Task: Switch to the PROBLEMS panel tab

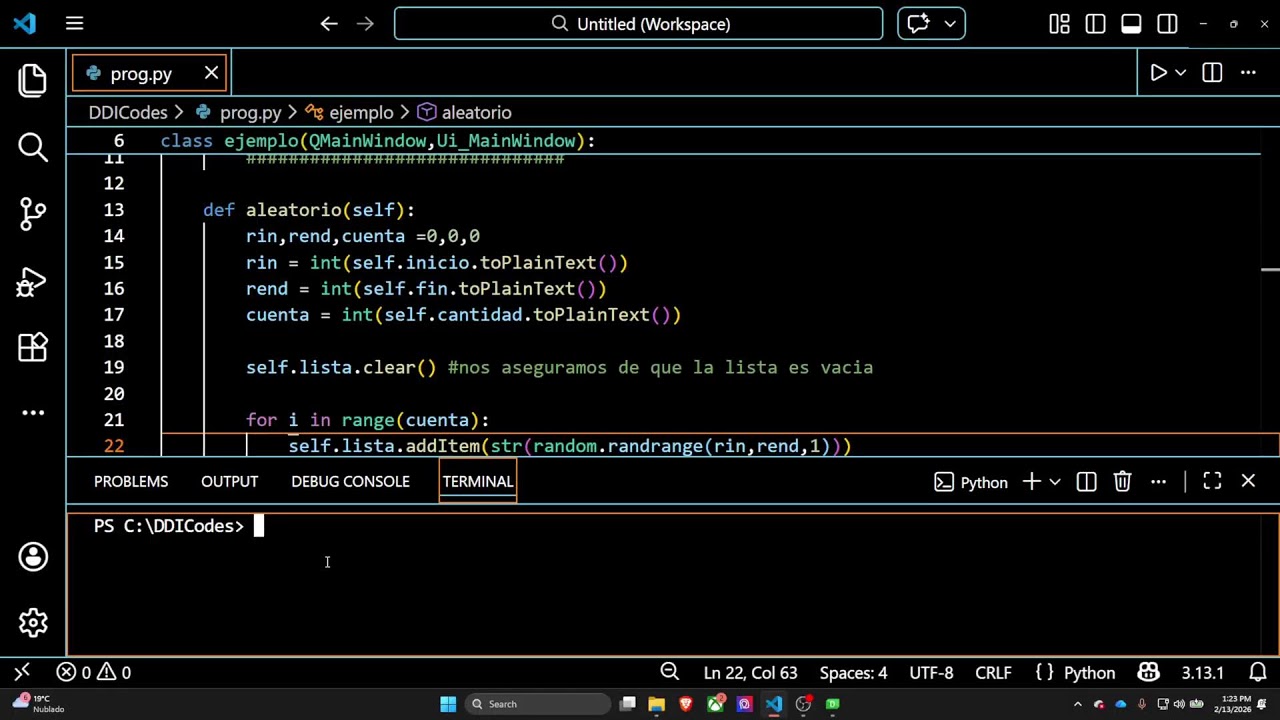Action: tap(131, 482)
